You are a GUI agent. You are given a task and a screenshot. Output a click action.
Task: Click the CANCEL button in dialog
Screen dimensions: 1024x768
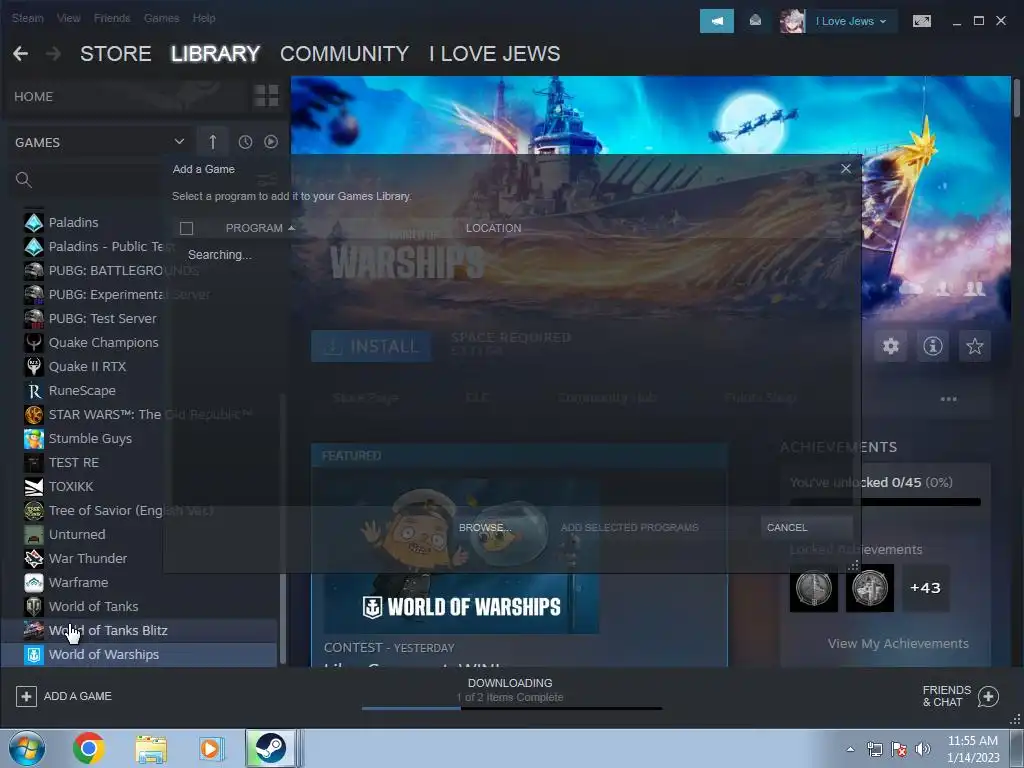[807, 527]
